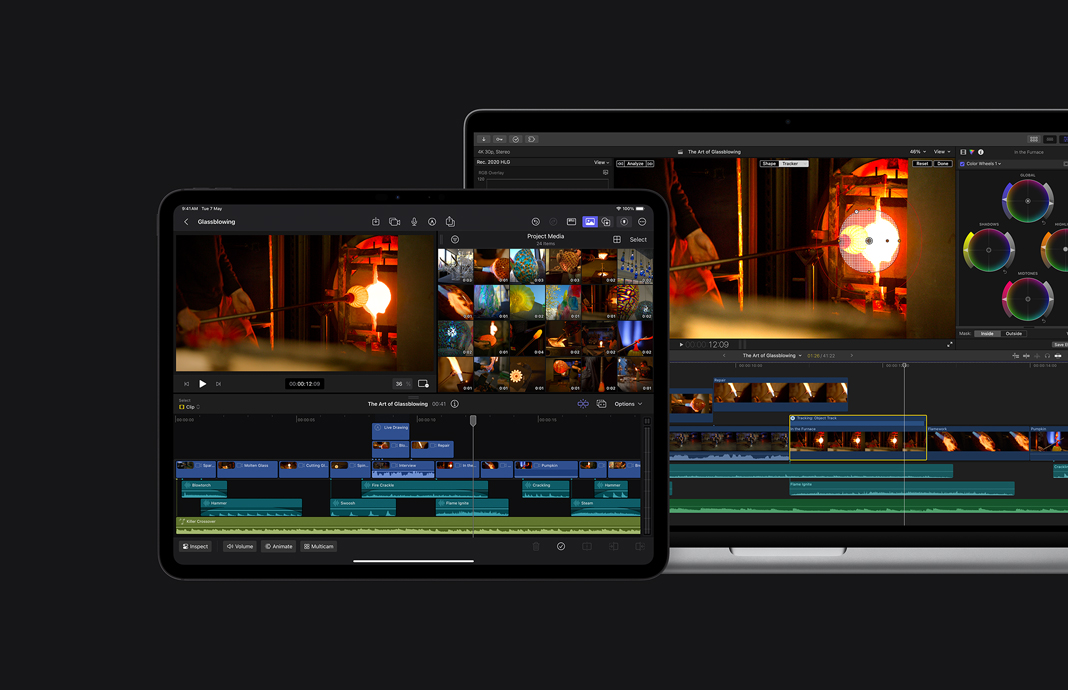Click the undo icon
This screenshot has height=690, width=1068.
coord(535,221)
